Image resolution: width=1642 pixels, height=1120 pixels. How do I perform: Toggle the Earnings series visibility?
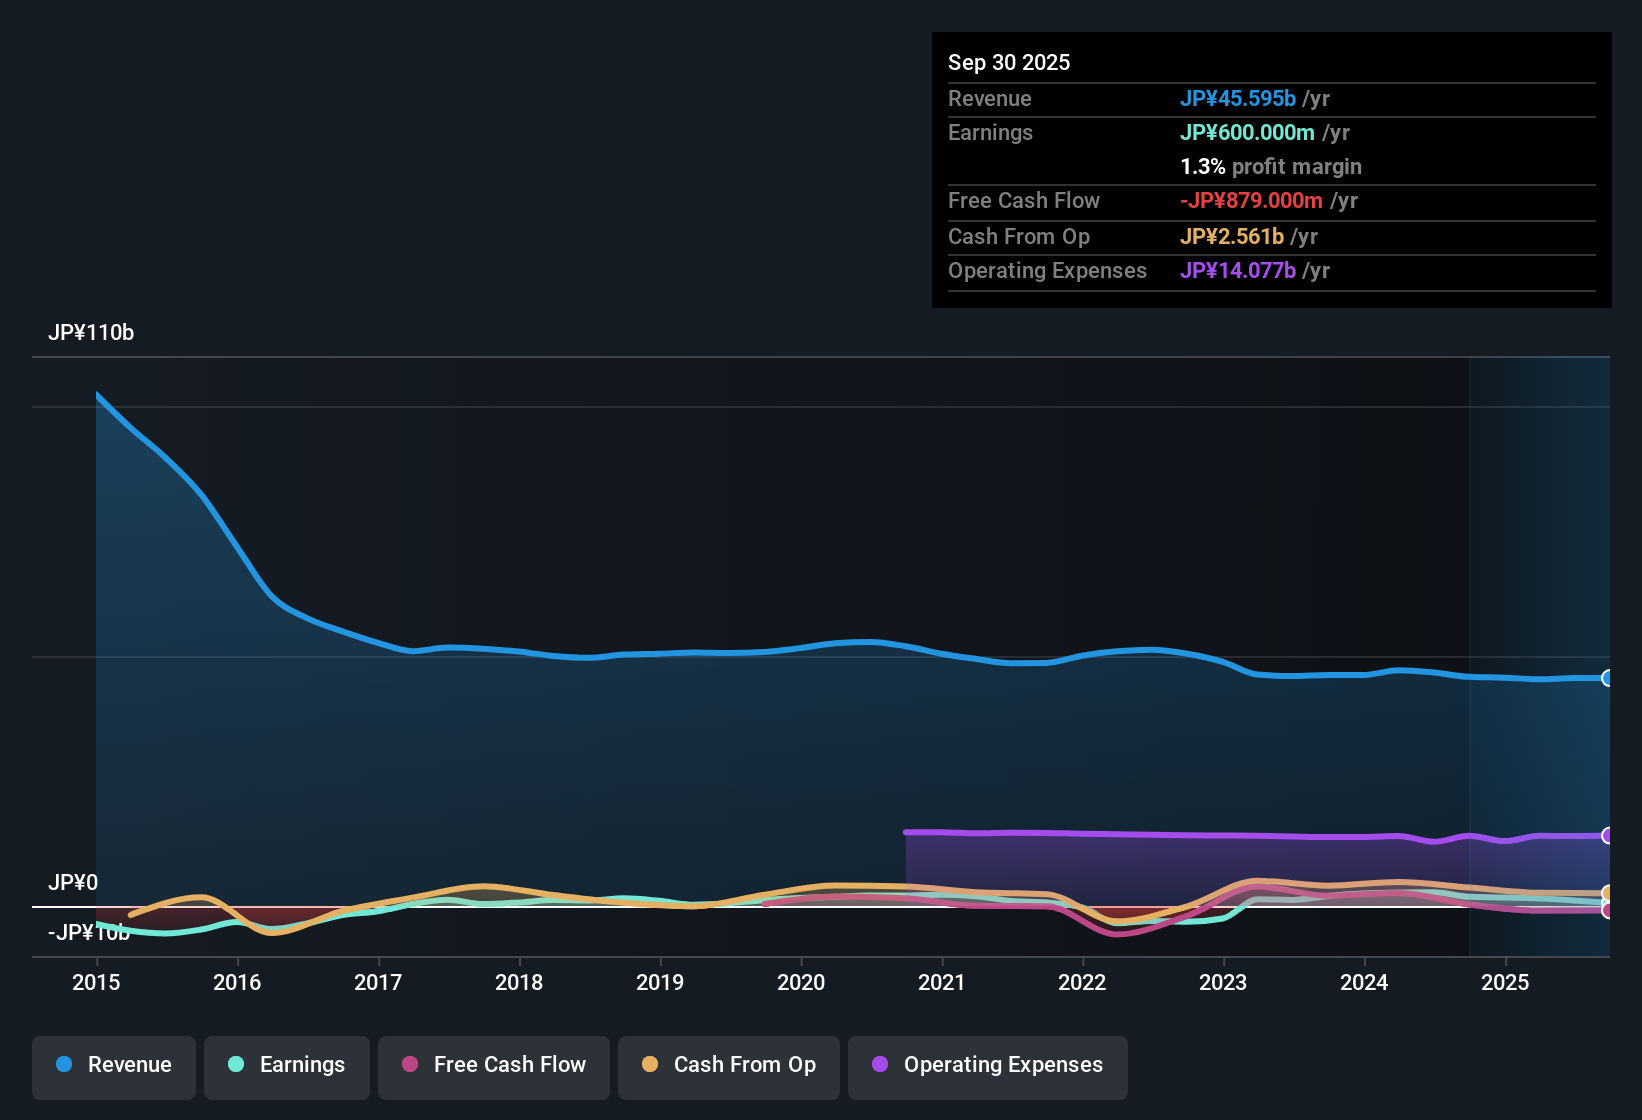coord(286,1065)
